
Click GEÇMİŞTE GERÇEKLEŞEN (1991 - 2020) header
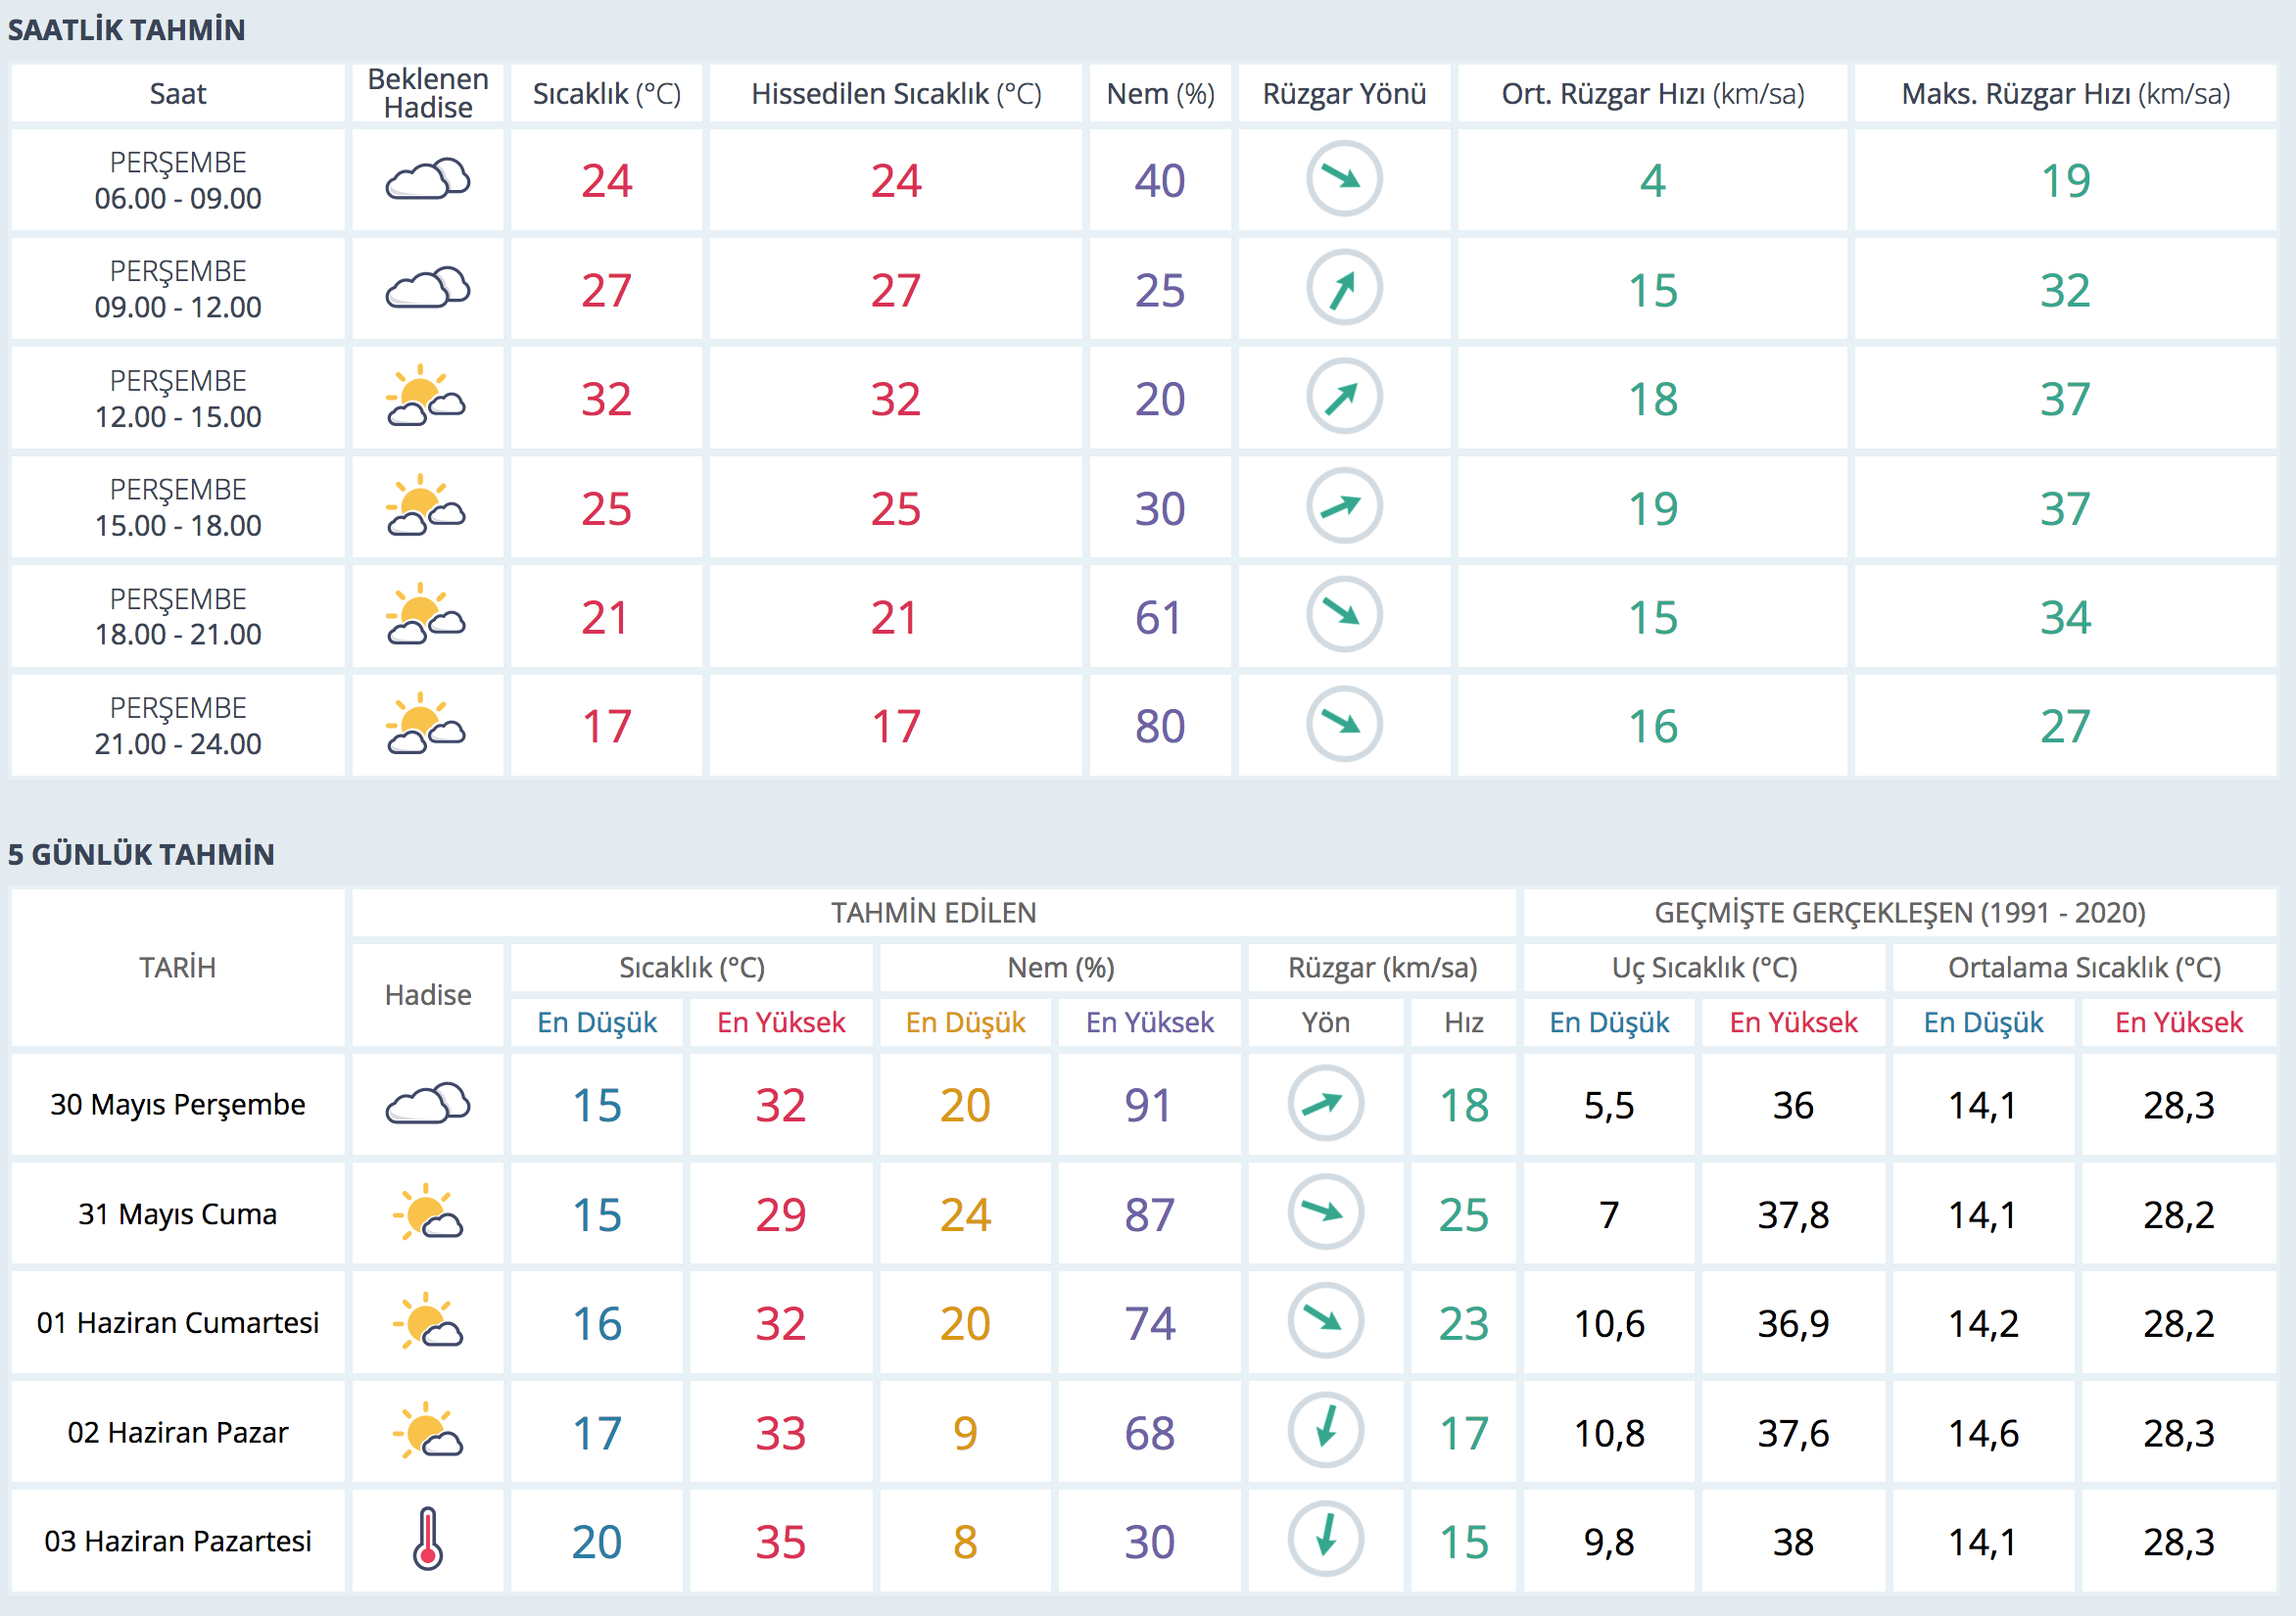click(1899, 912)
